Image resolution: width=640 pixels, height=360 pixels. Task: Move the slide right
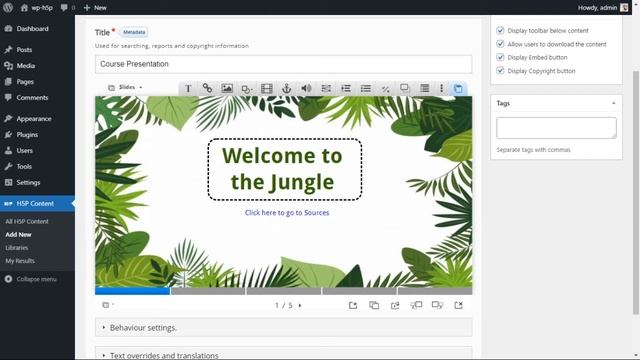click(x=437, y=305)
